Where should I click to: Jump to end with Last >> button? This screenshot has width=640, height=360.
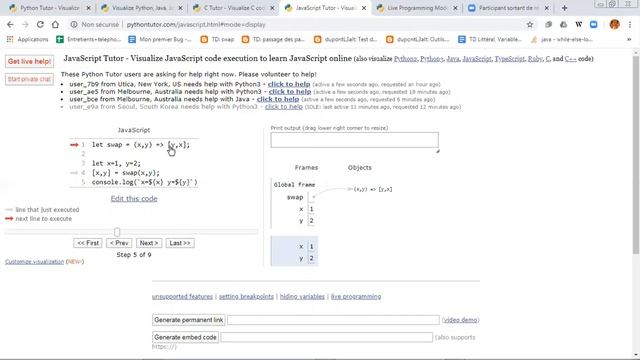click(x=180, y=243)
